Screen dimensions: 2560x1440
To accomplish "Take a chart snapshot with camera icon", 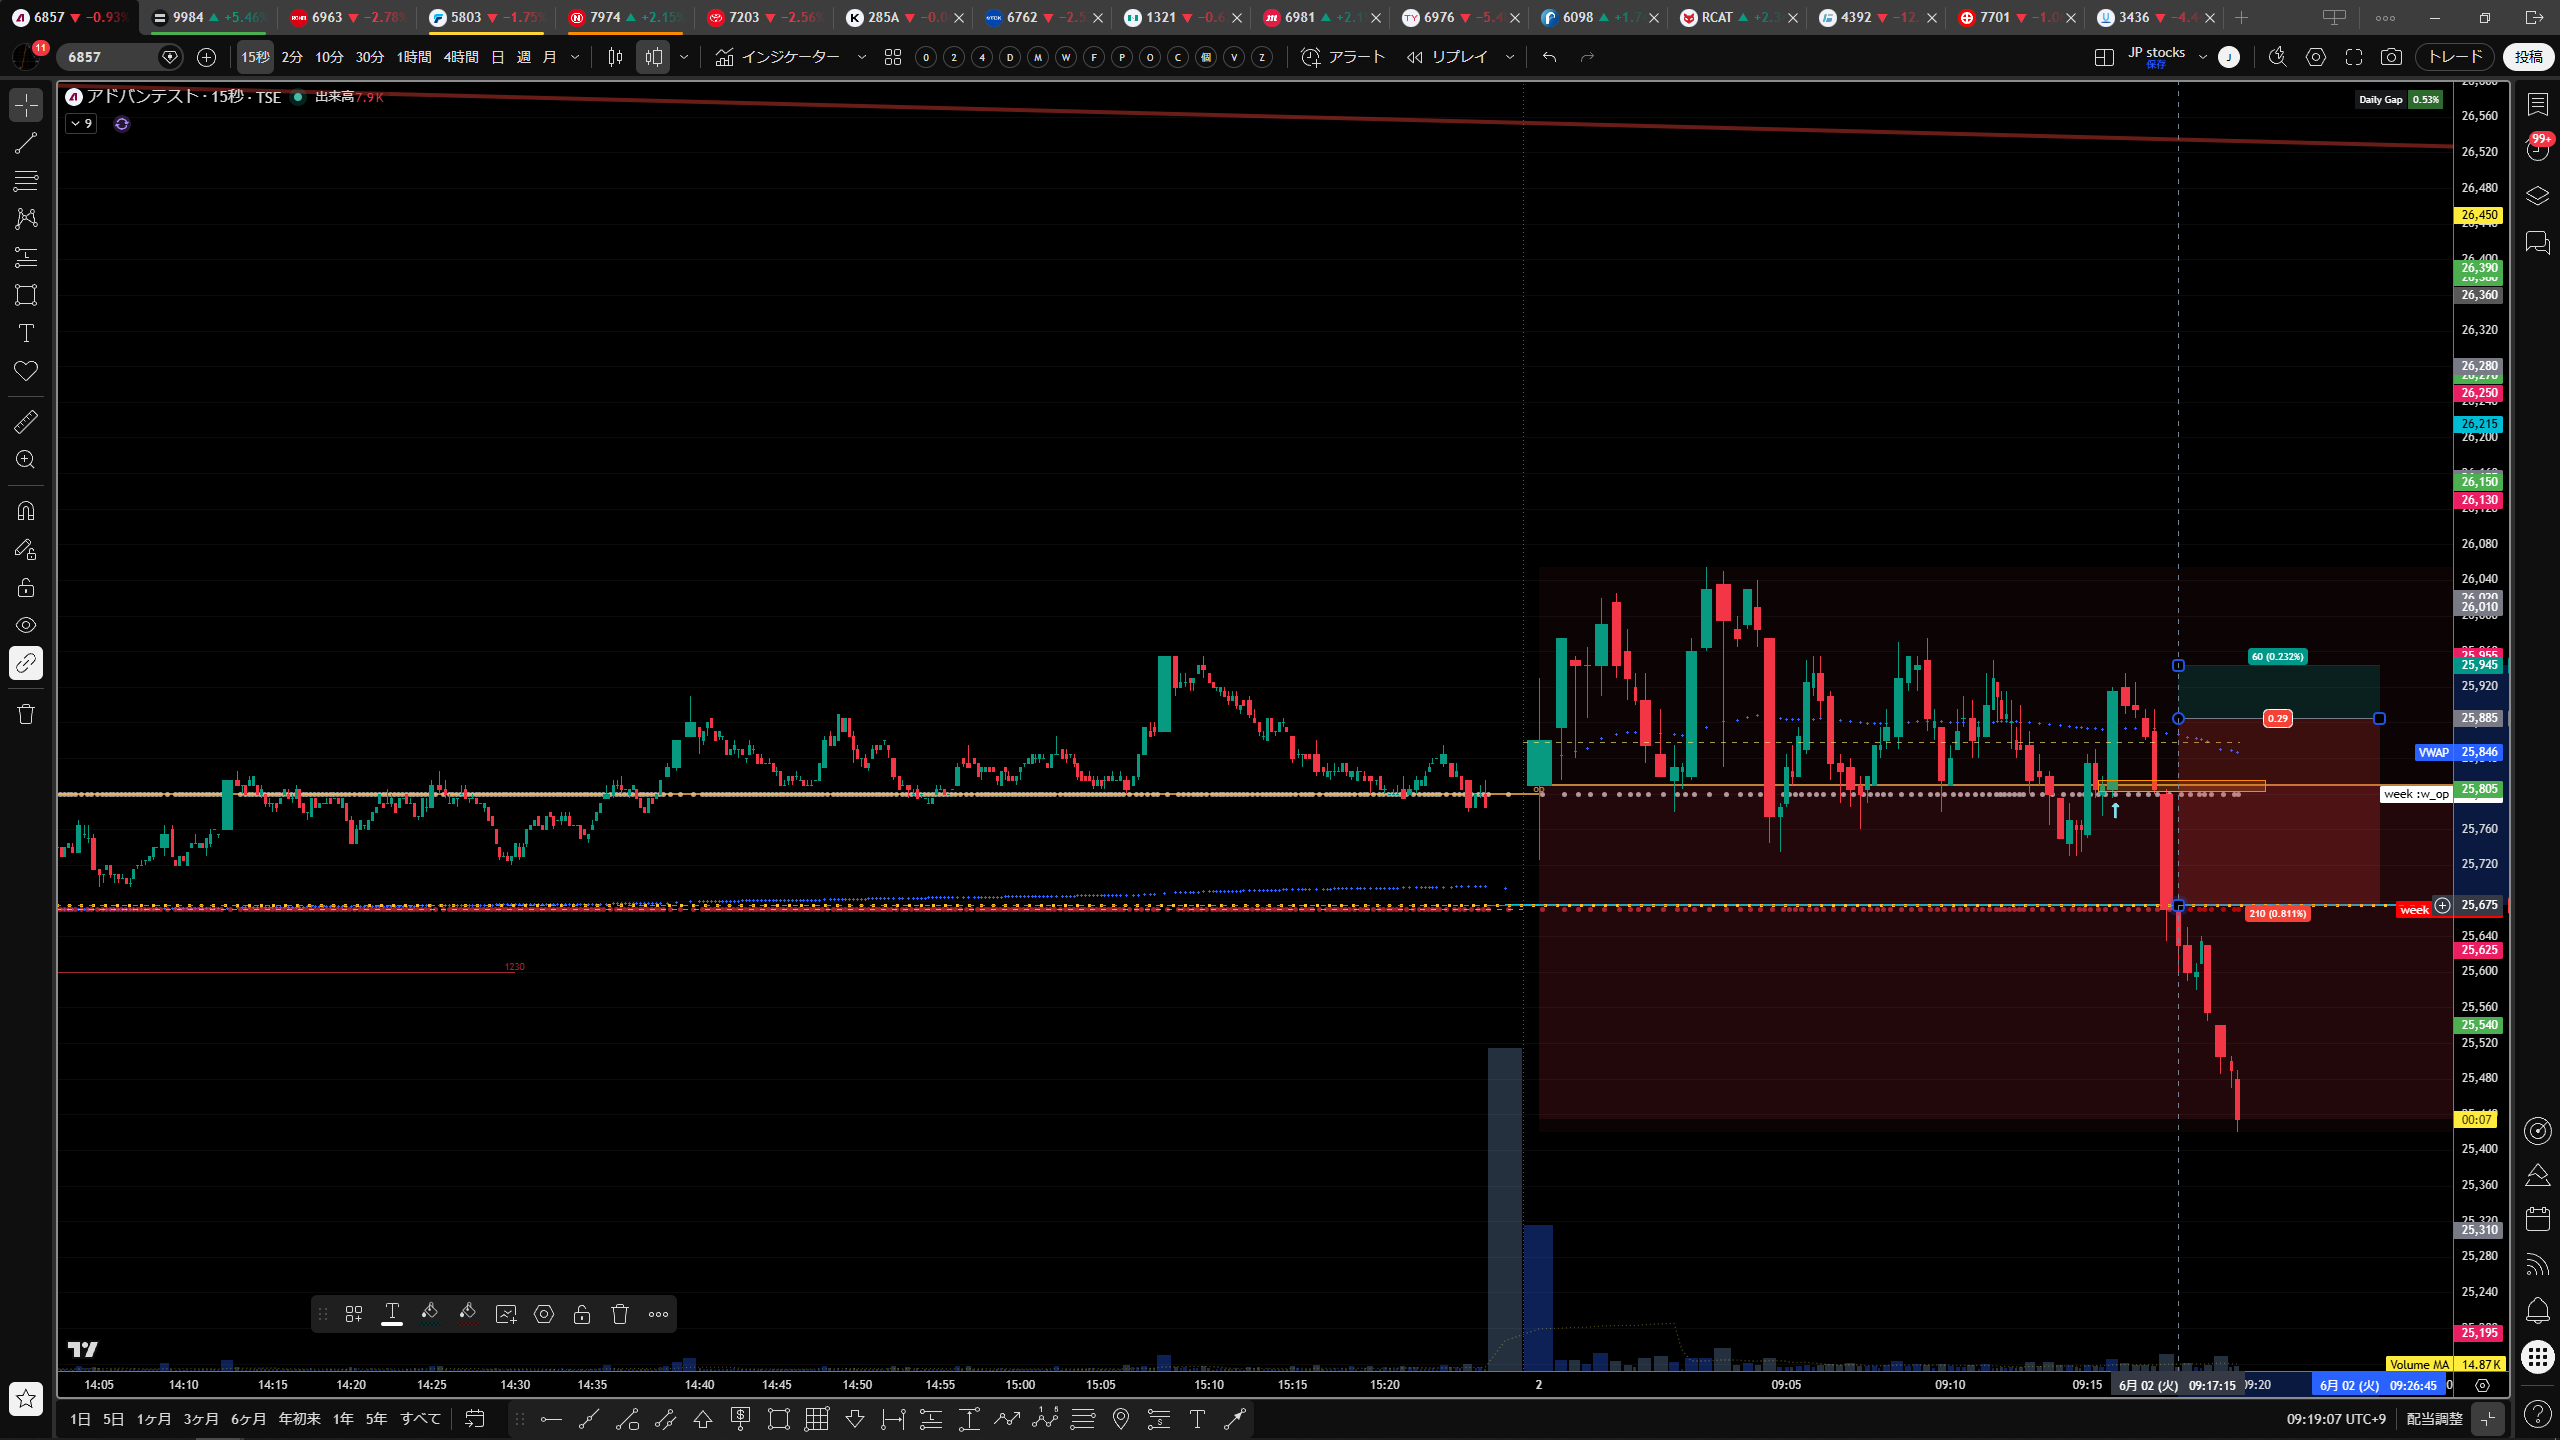I will 2391,57.
